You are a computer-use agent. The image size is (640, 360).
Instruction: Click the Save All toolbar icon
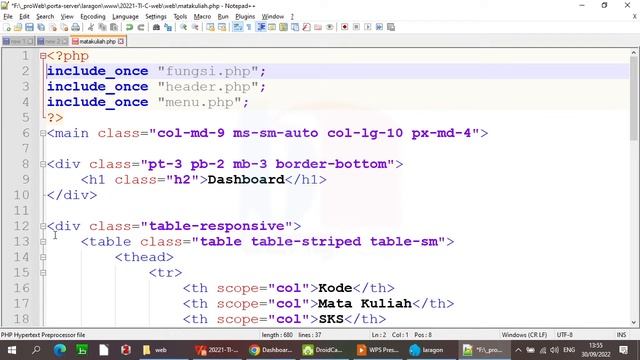(41, 27)
